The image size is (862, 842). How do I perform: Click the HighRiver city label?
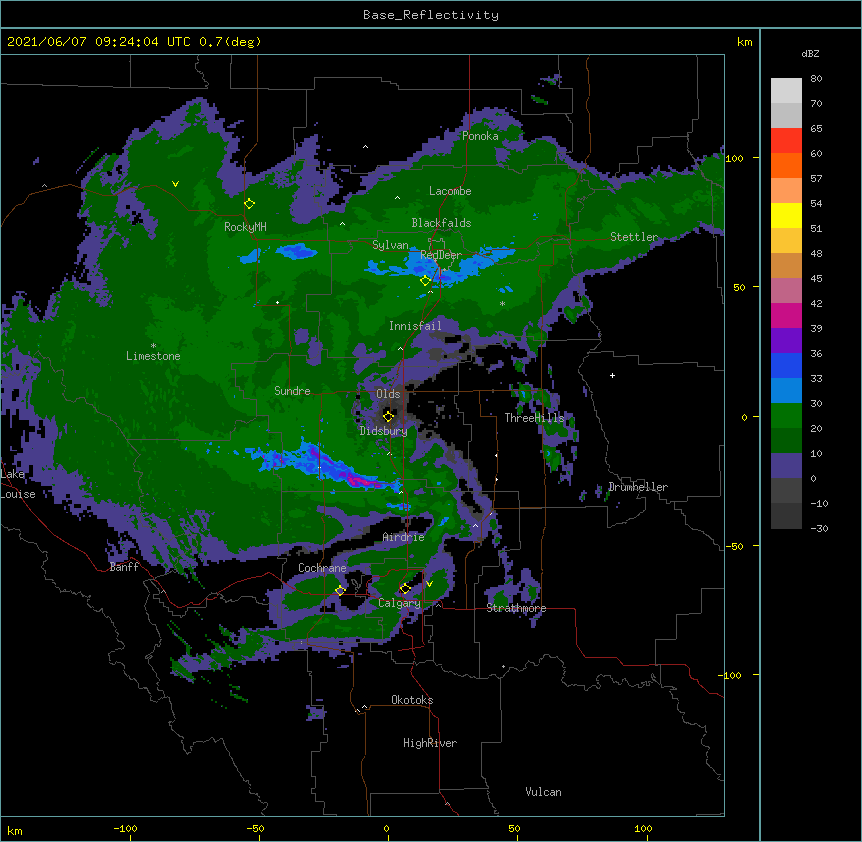tap(430, 743)
